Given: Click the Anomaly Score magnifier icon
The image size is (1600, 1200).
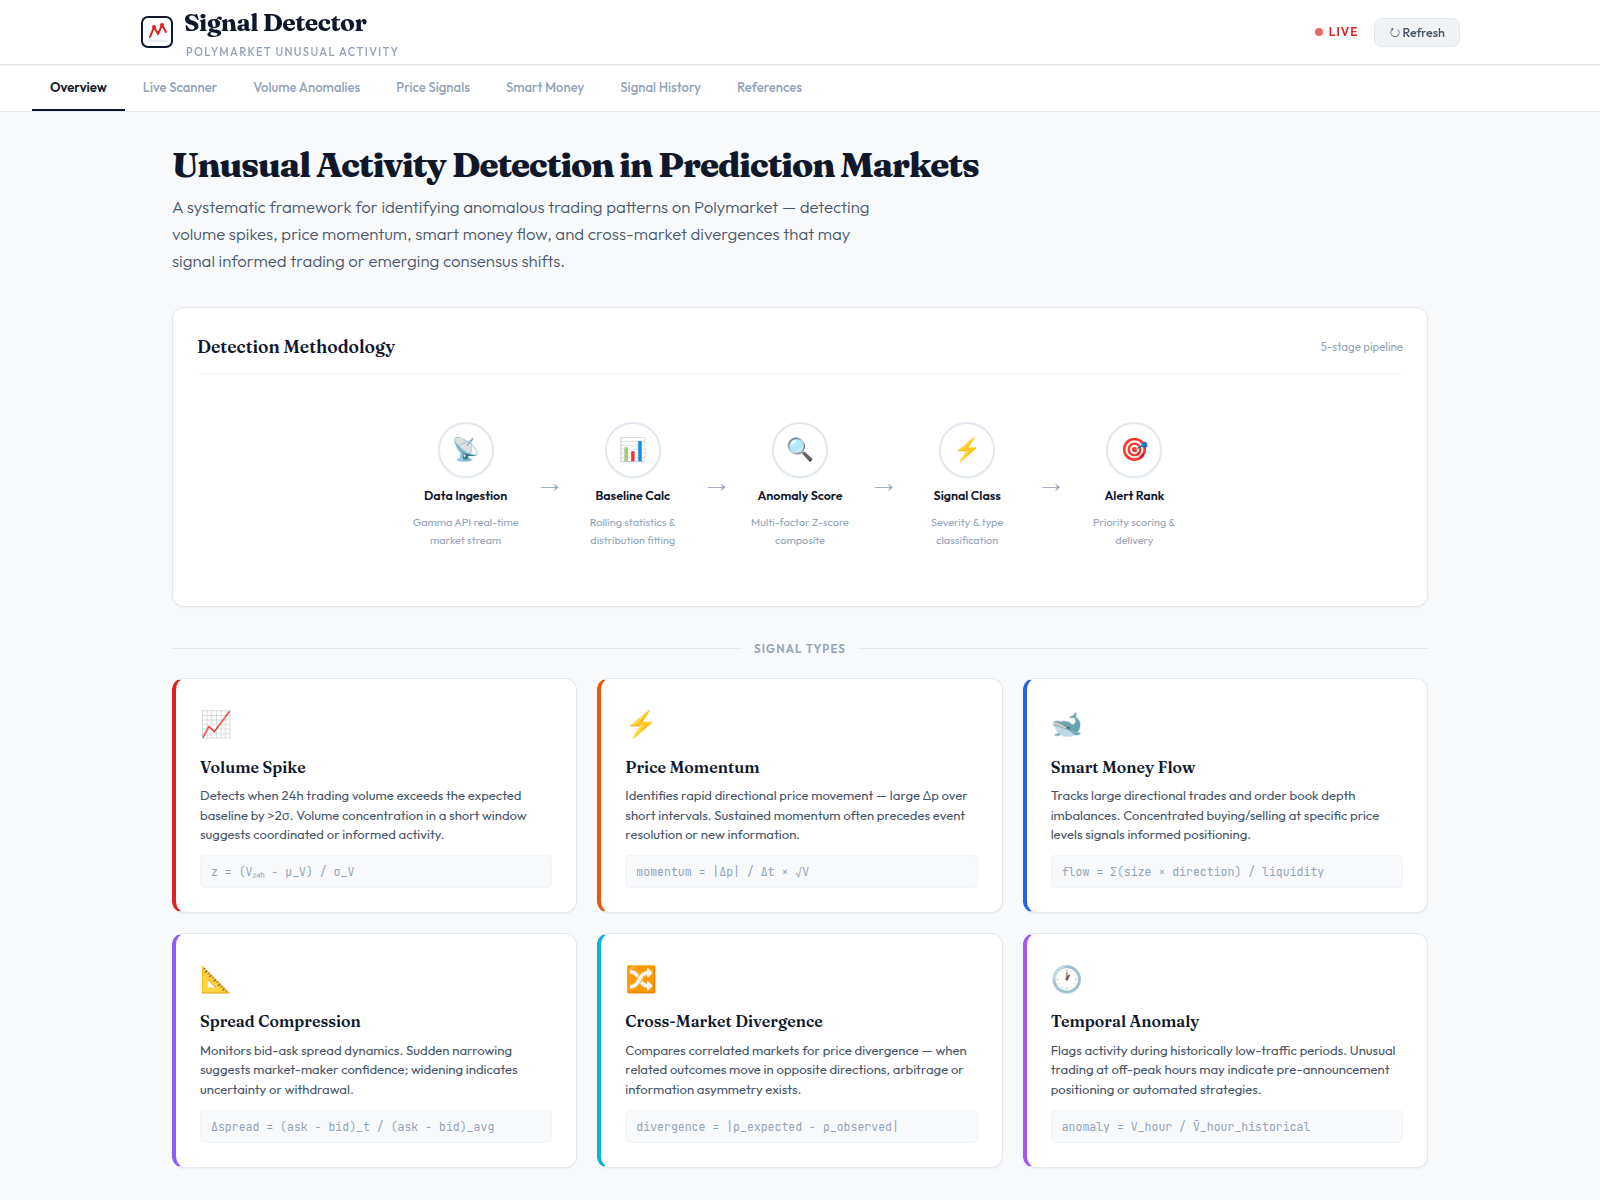Looking at the screenshot, I should [x=800, y=450].
